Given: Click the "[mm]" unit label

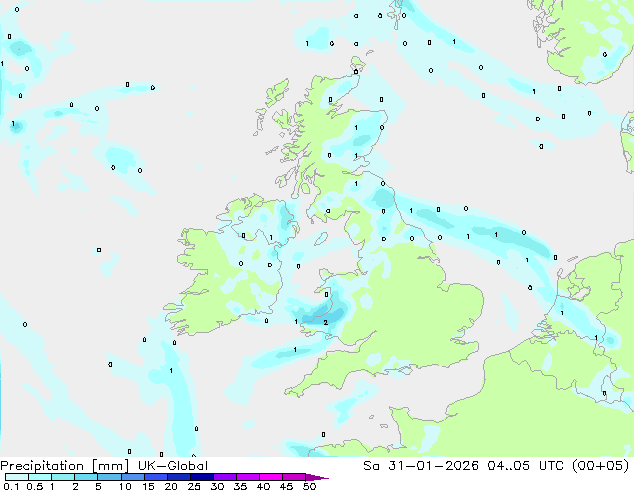Looking at the screenshot, I should coord(110,466).
